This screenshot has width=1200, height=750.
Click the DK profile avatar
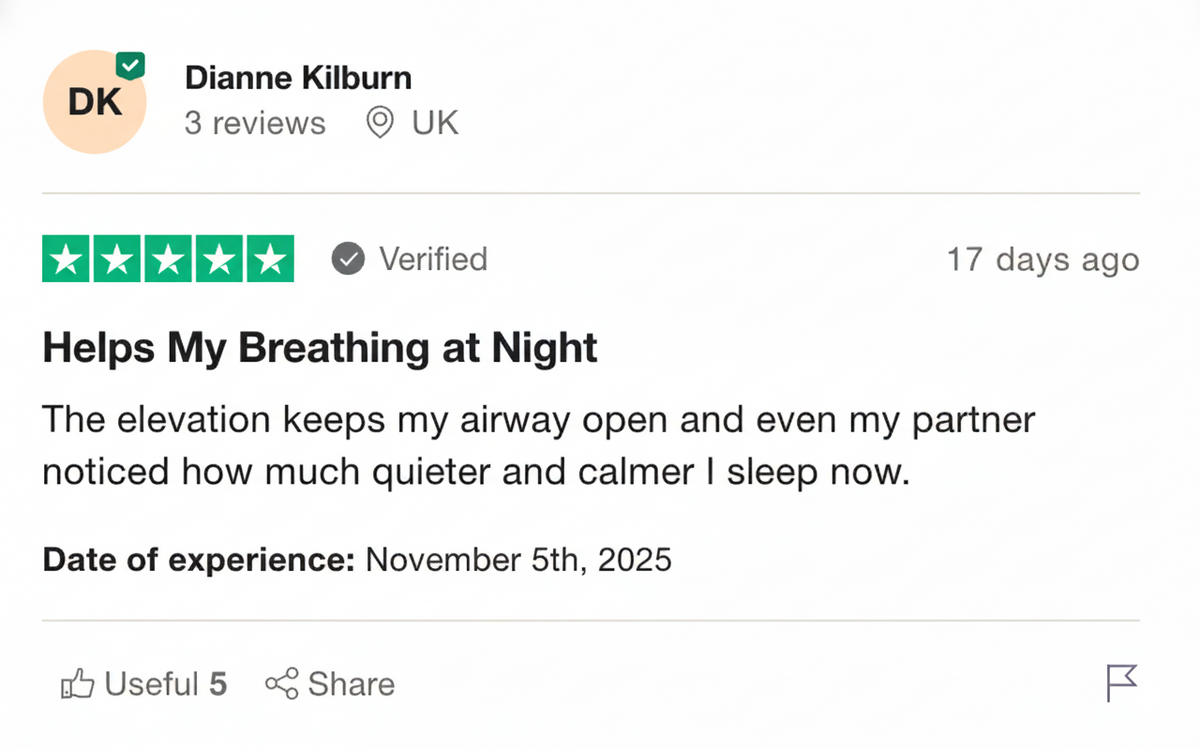click(94, 102)
